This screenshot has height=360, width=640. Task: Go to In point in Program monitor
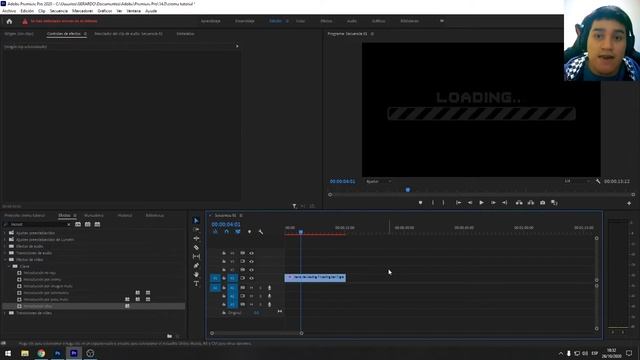458,202
